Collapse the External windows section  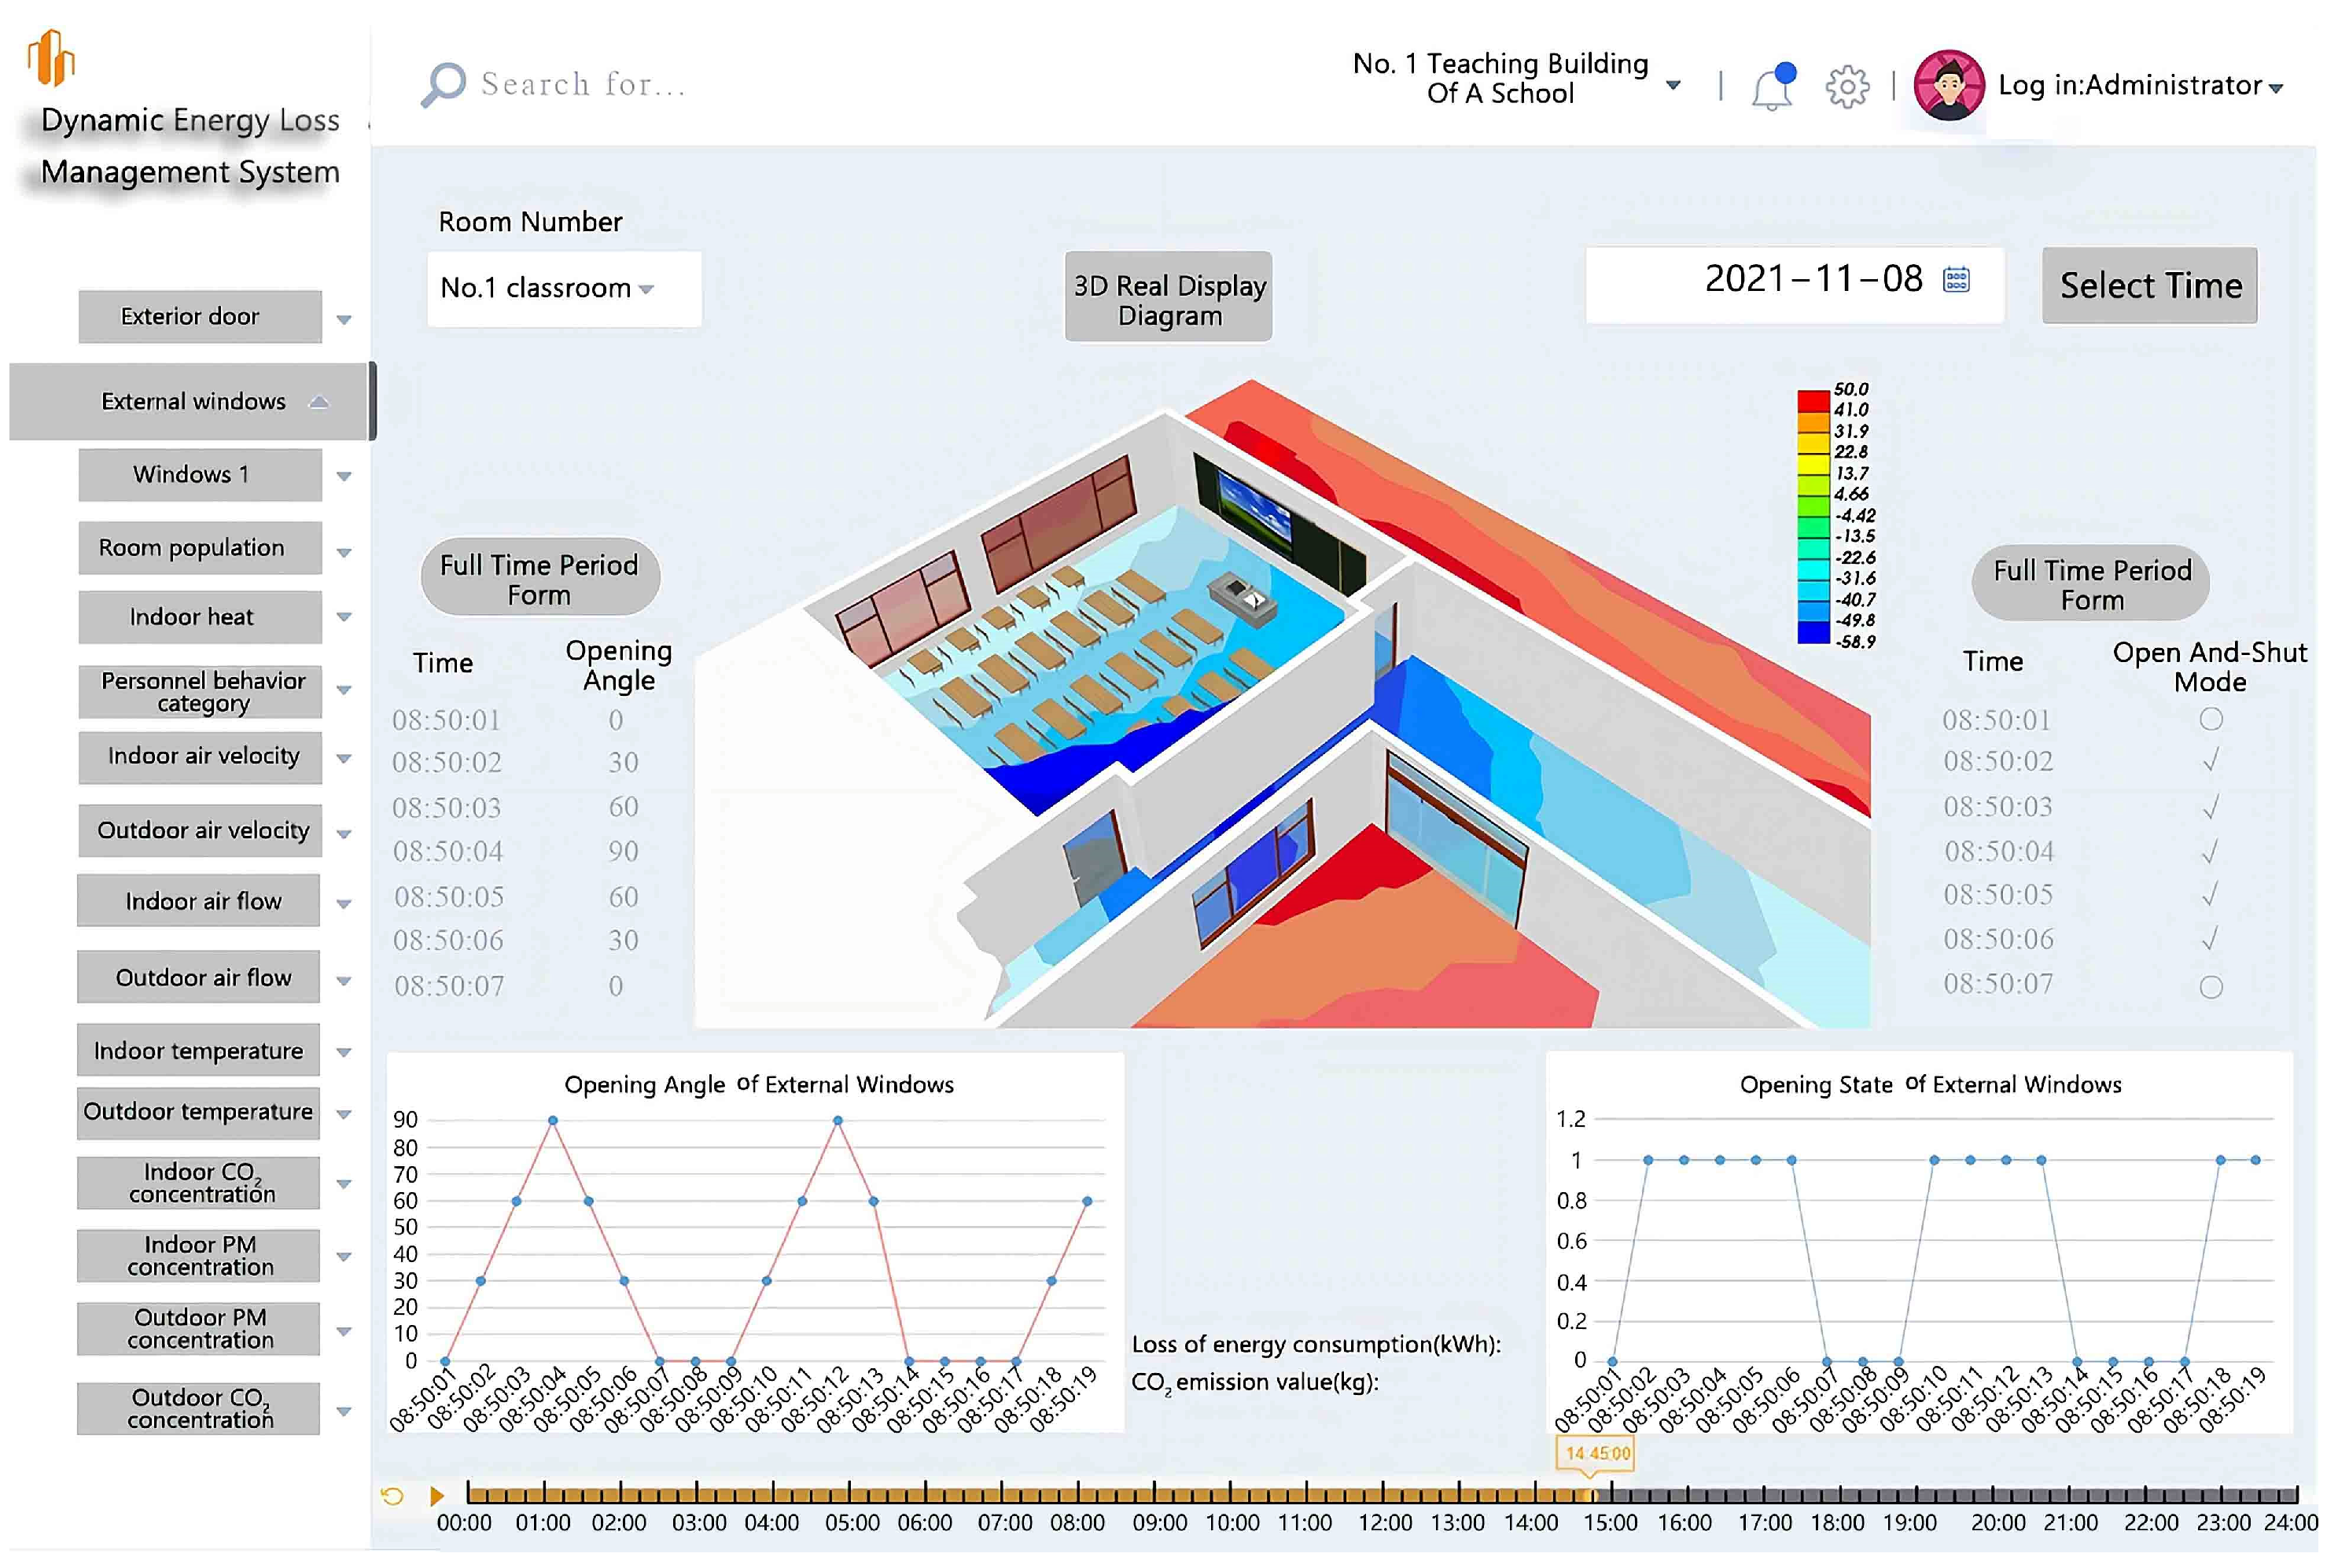pyautogui.click(x=318, y=402)
